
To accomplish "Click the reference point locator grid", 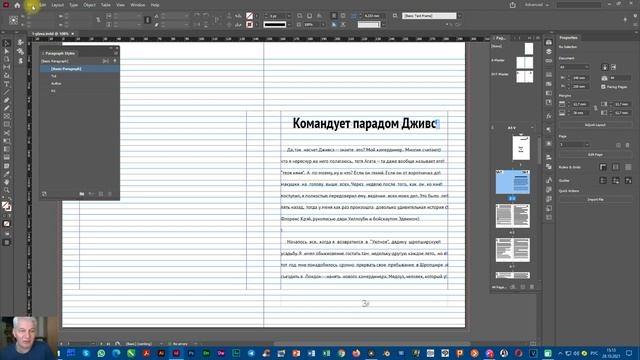I will pyautogui.click(x=13, y=20).
